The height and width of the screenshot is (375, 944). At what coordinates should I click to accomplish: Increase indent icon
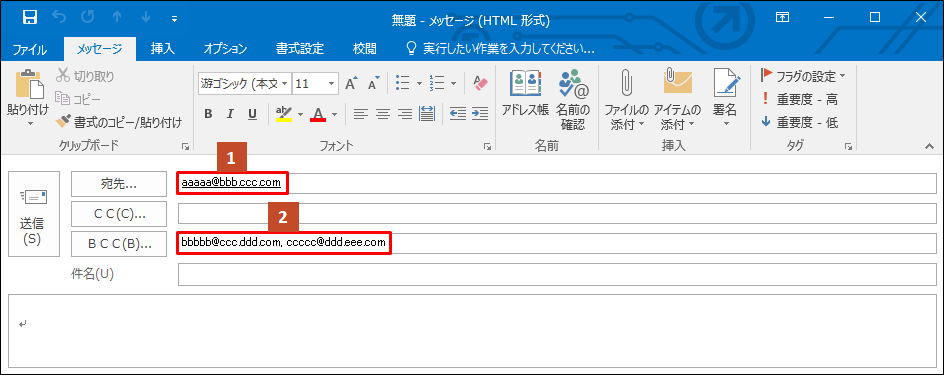point(479,114)
